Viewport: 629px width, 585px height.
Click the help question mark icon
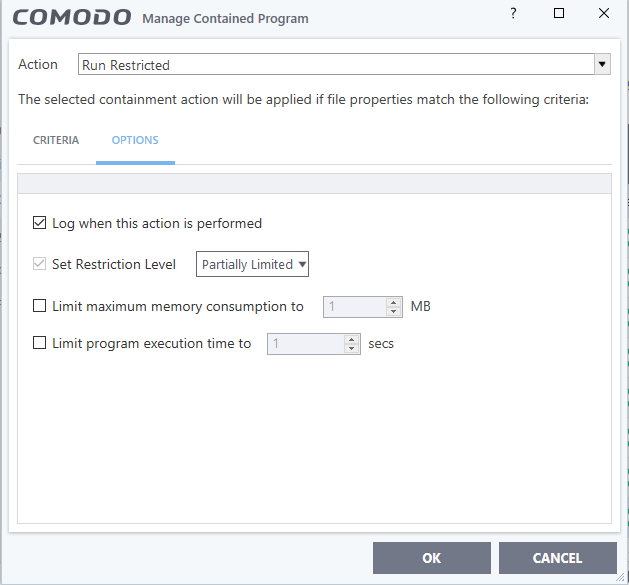tap(513, 14)
